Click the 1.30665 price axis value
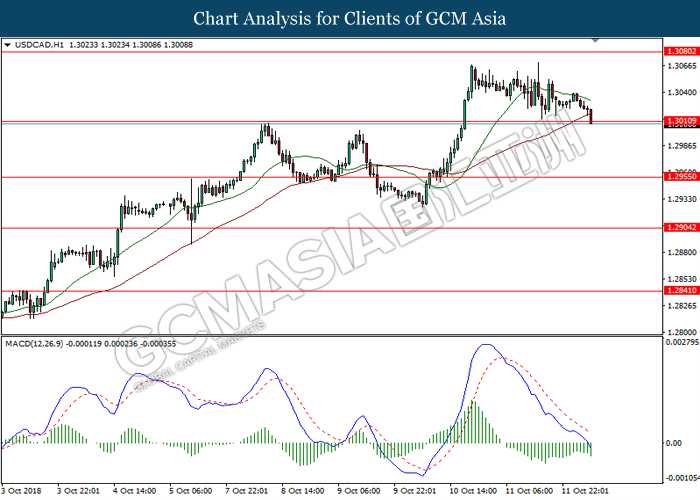 [x=682, y=66]
